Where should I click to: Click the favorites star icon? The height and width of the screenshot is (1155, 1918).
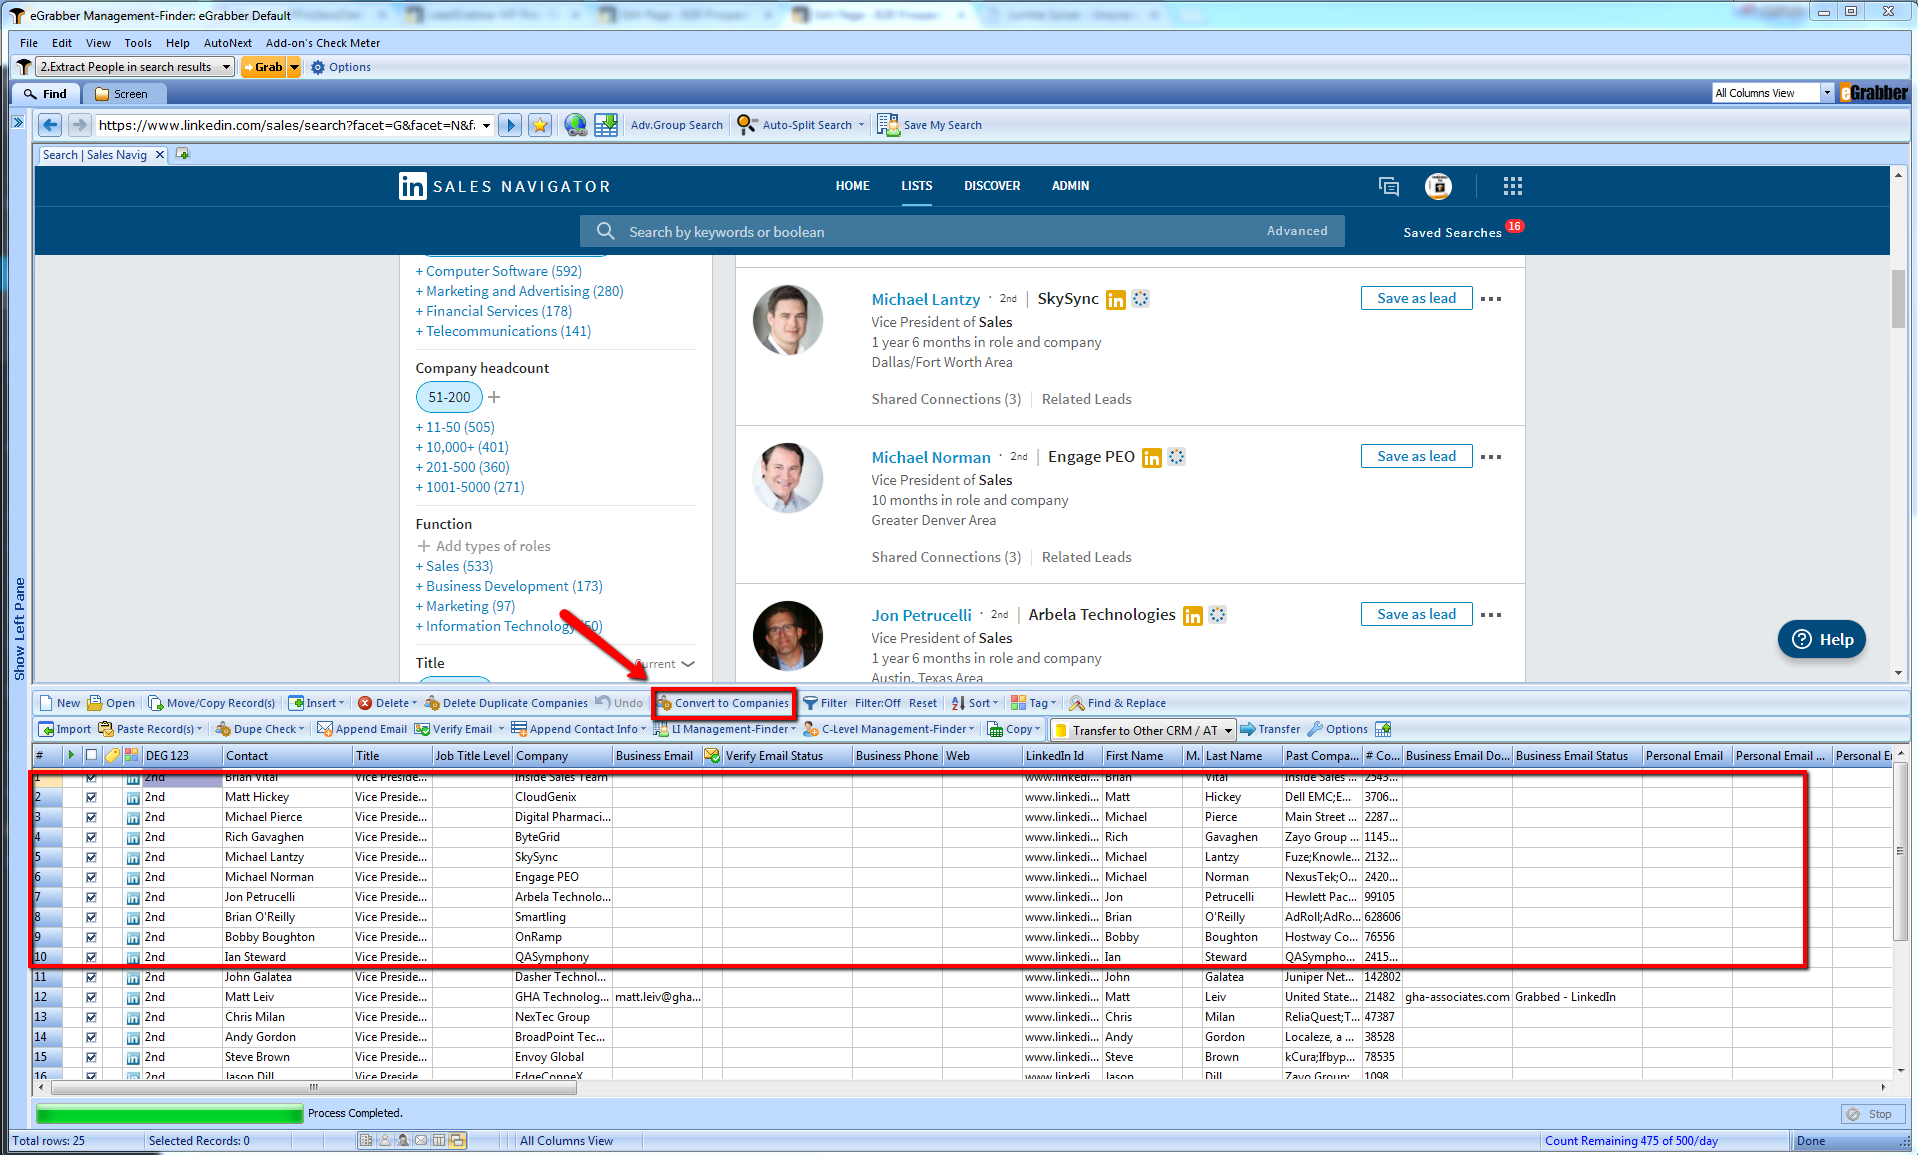click(540, 125)
